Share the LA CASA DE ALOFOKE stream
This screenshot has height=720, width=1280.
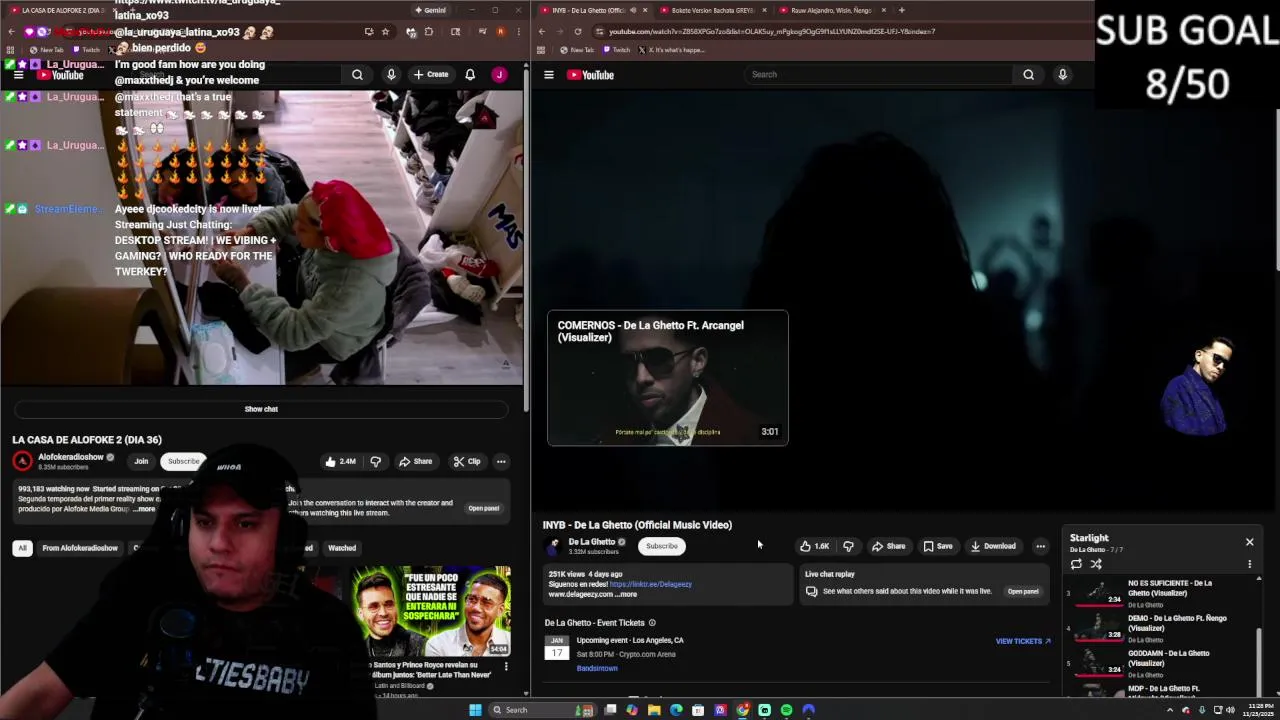pos(415,461)
